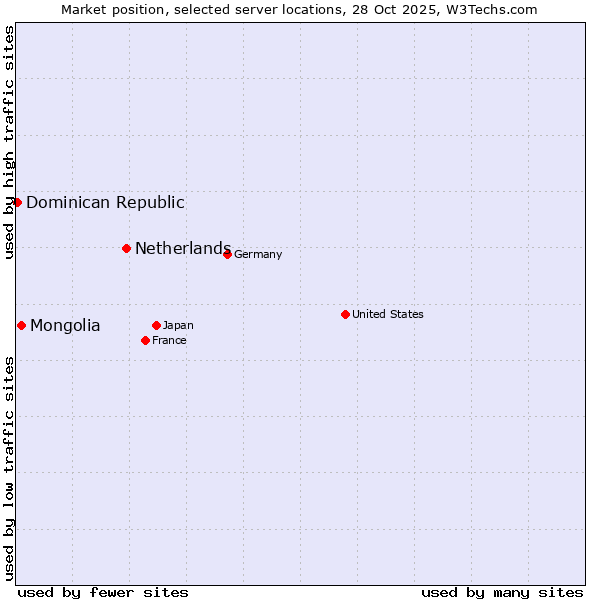Screen dimensions: 600x600
Task: Pick the France red dot
Action: [x=145, y=340]
